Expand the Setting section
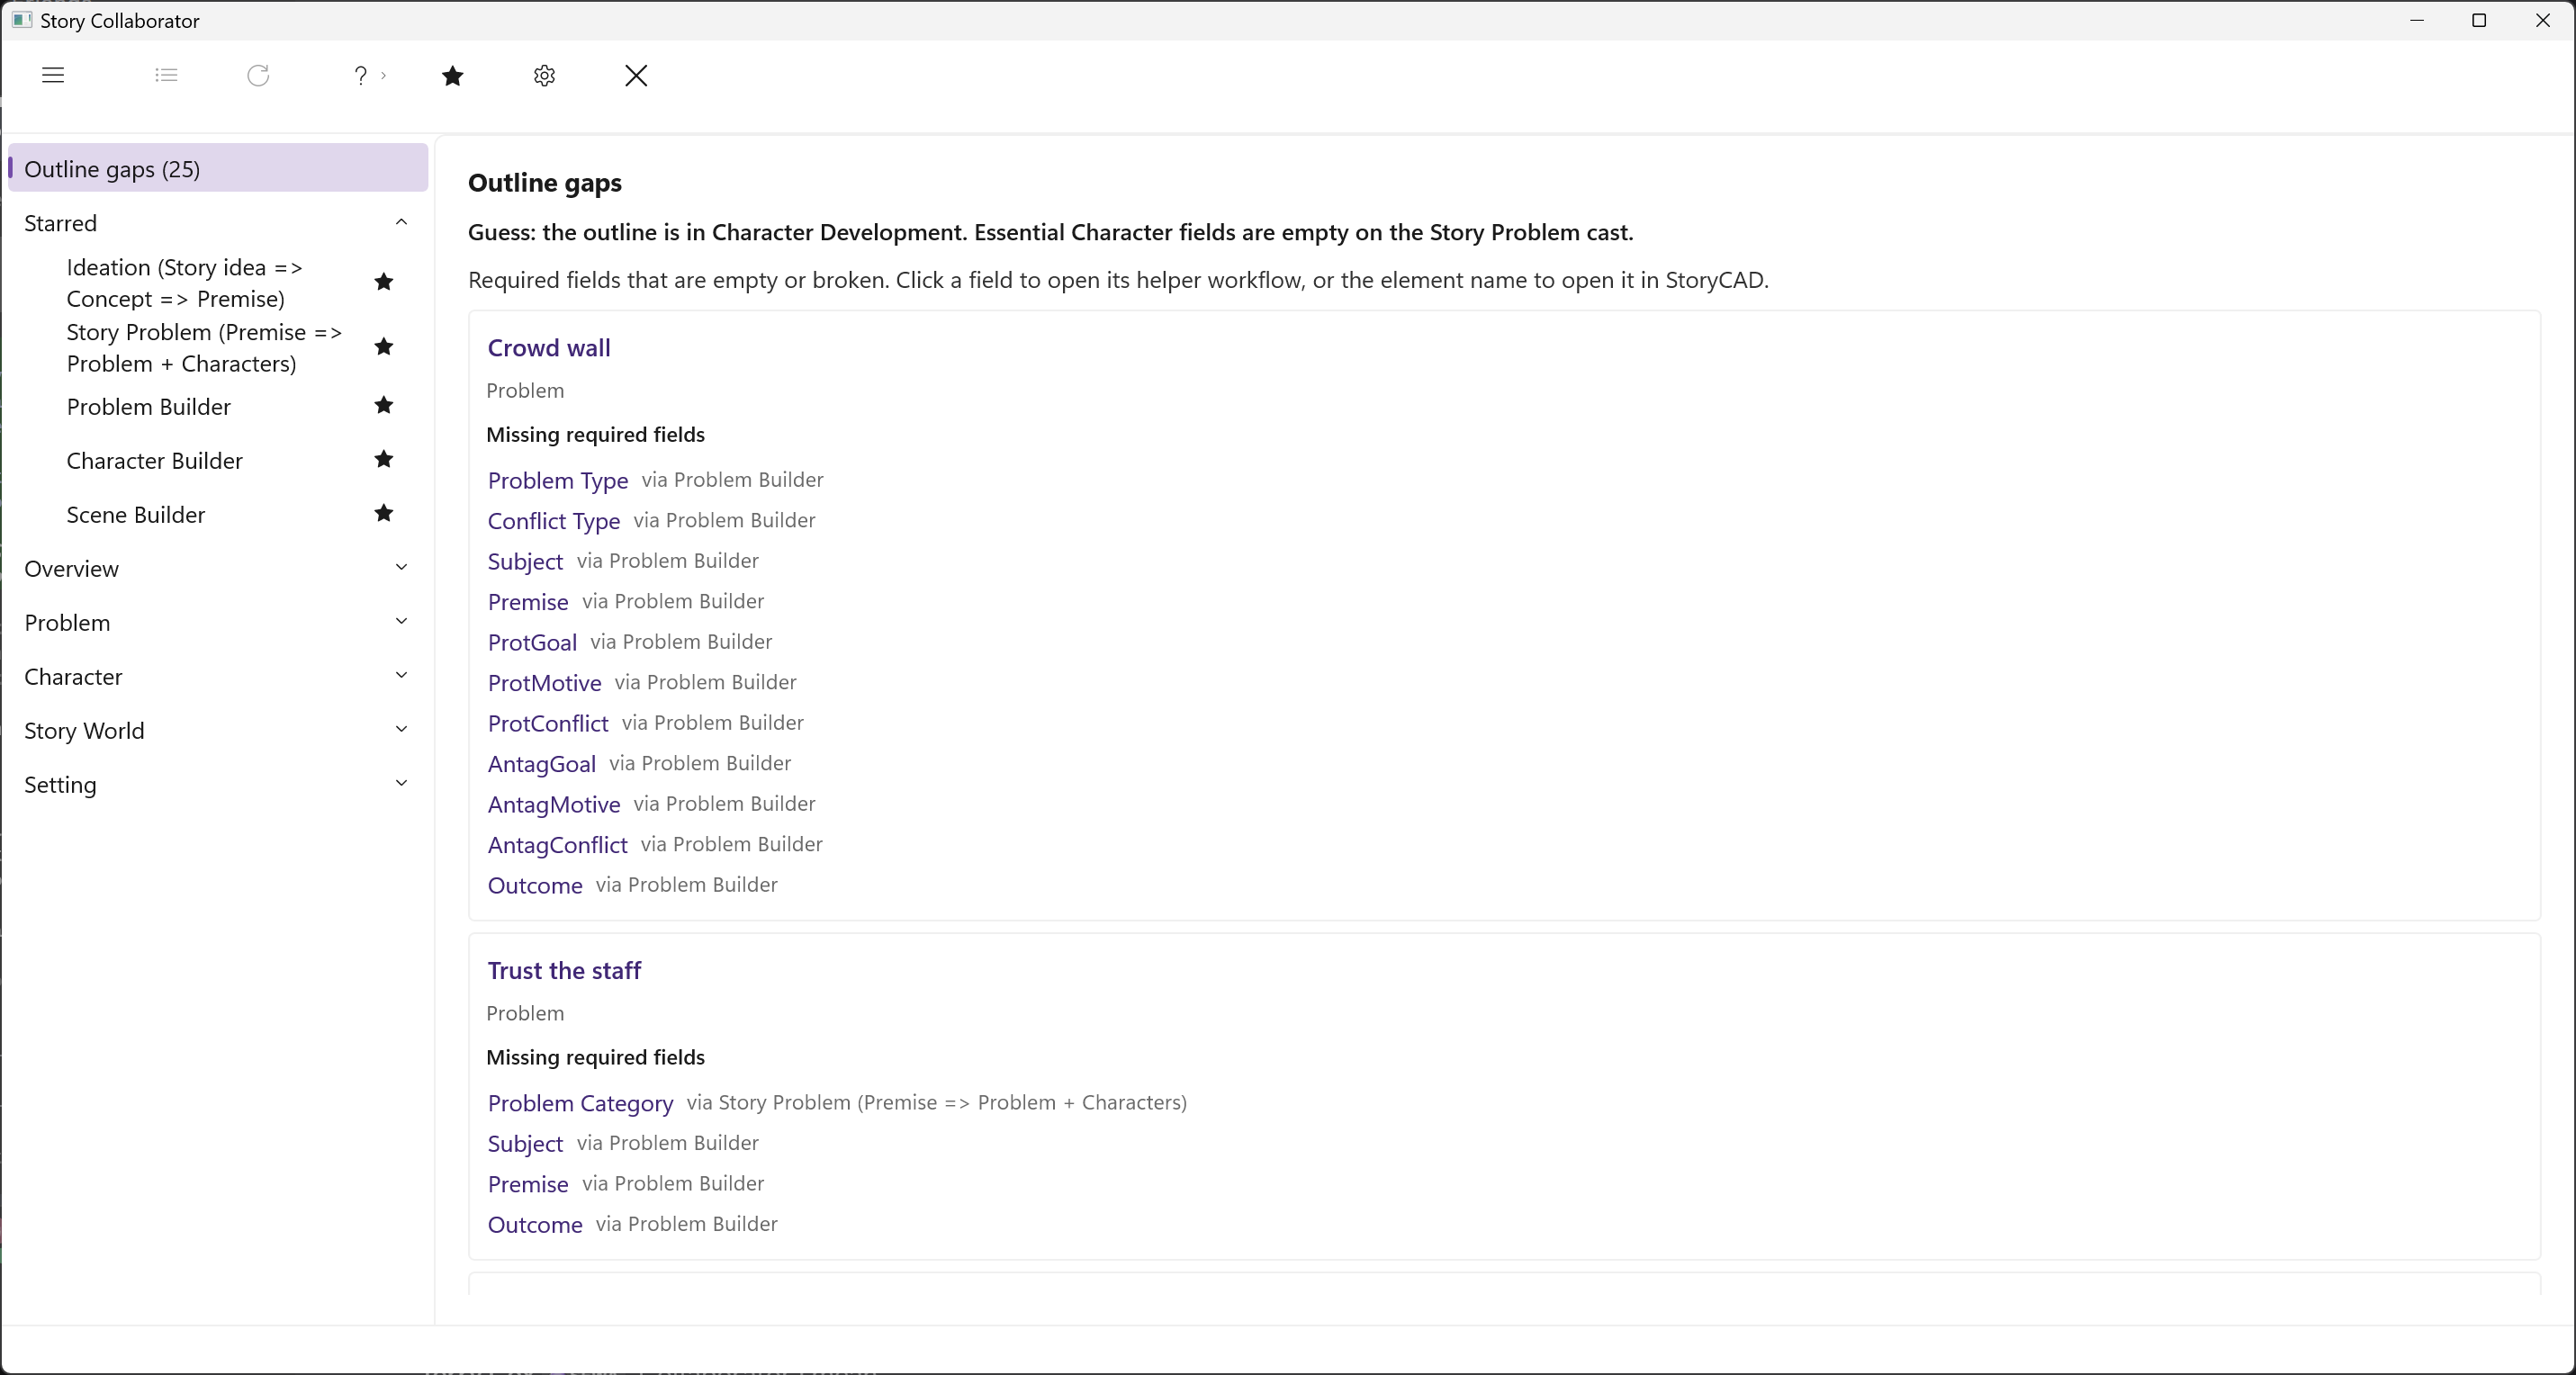This screenshot has height=1375, width=2576. click(x=401, y=784)
